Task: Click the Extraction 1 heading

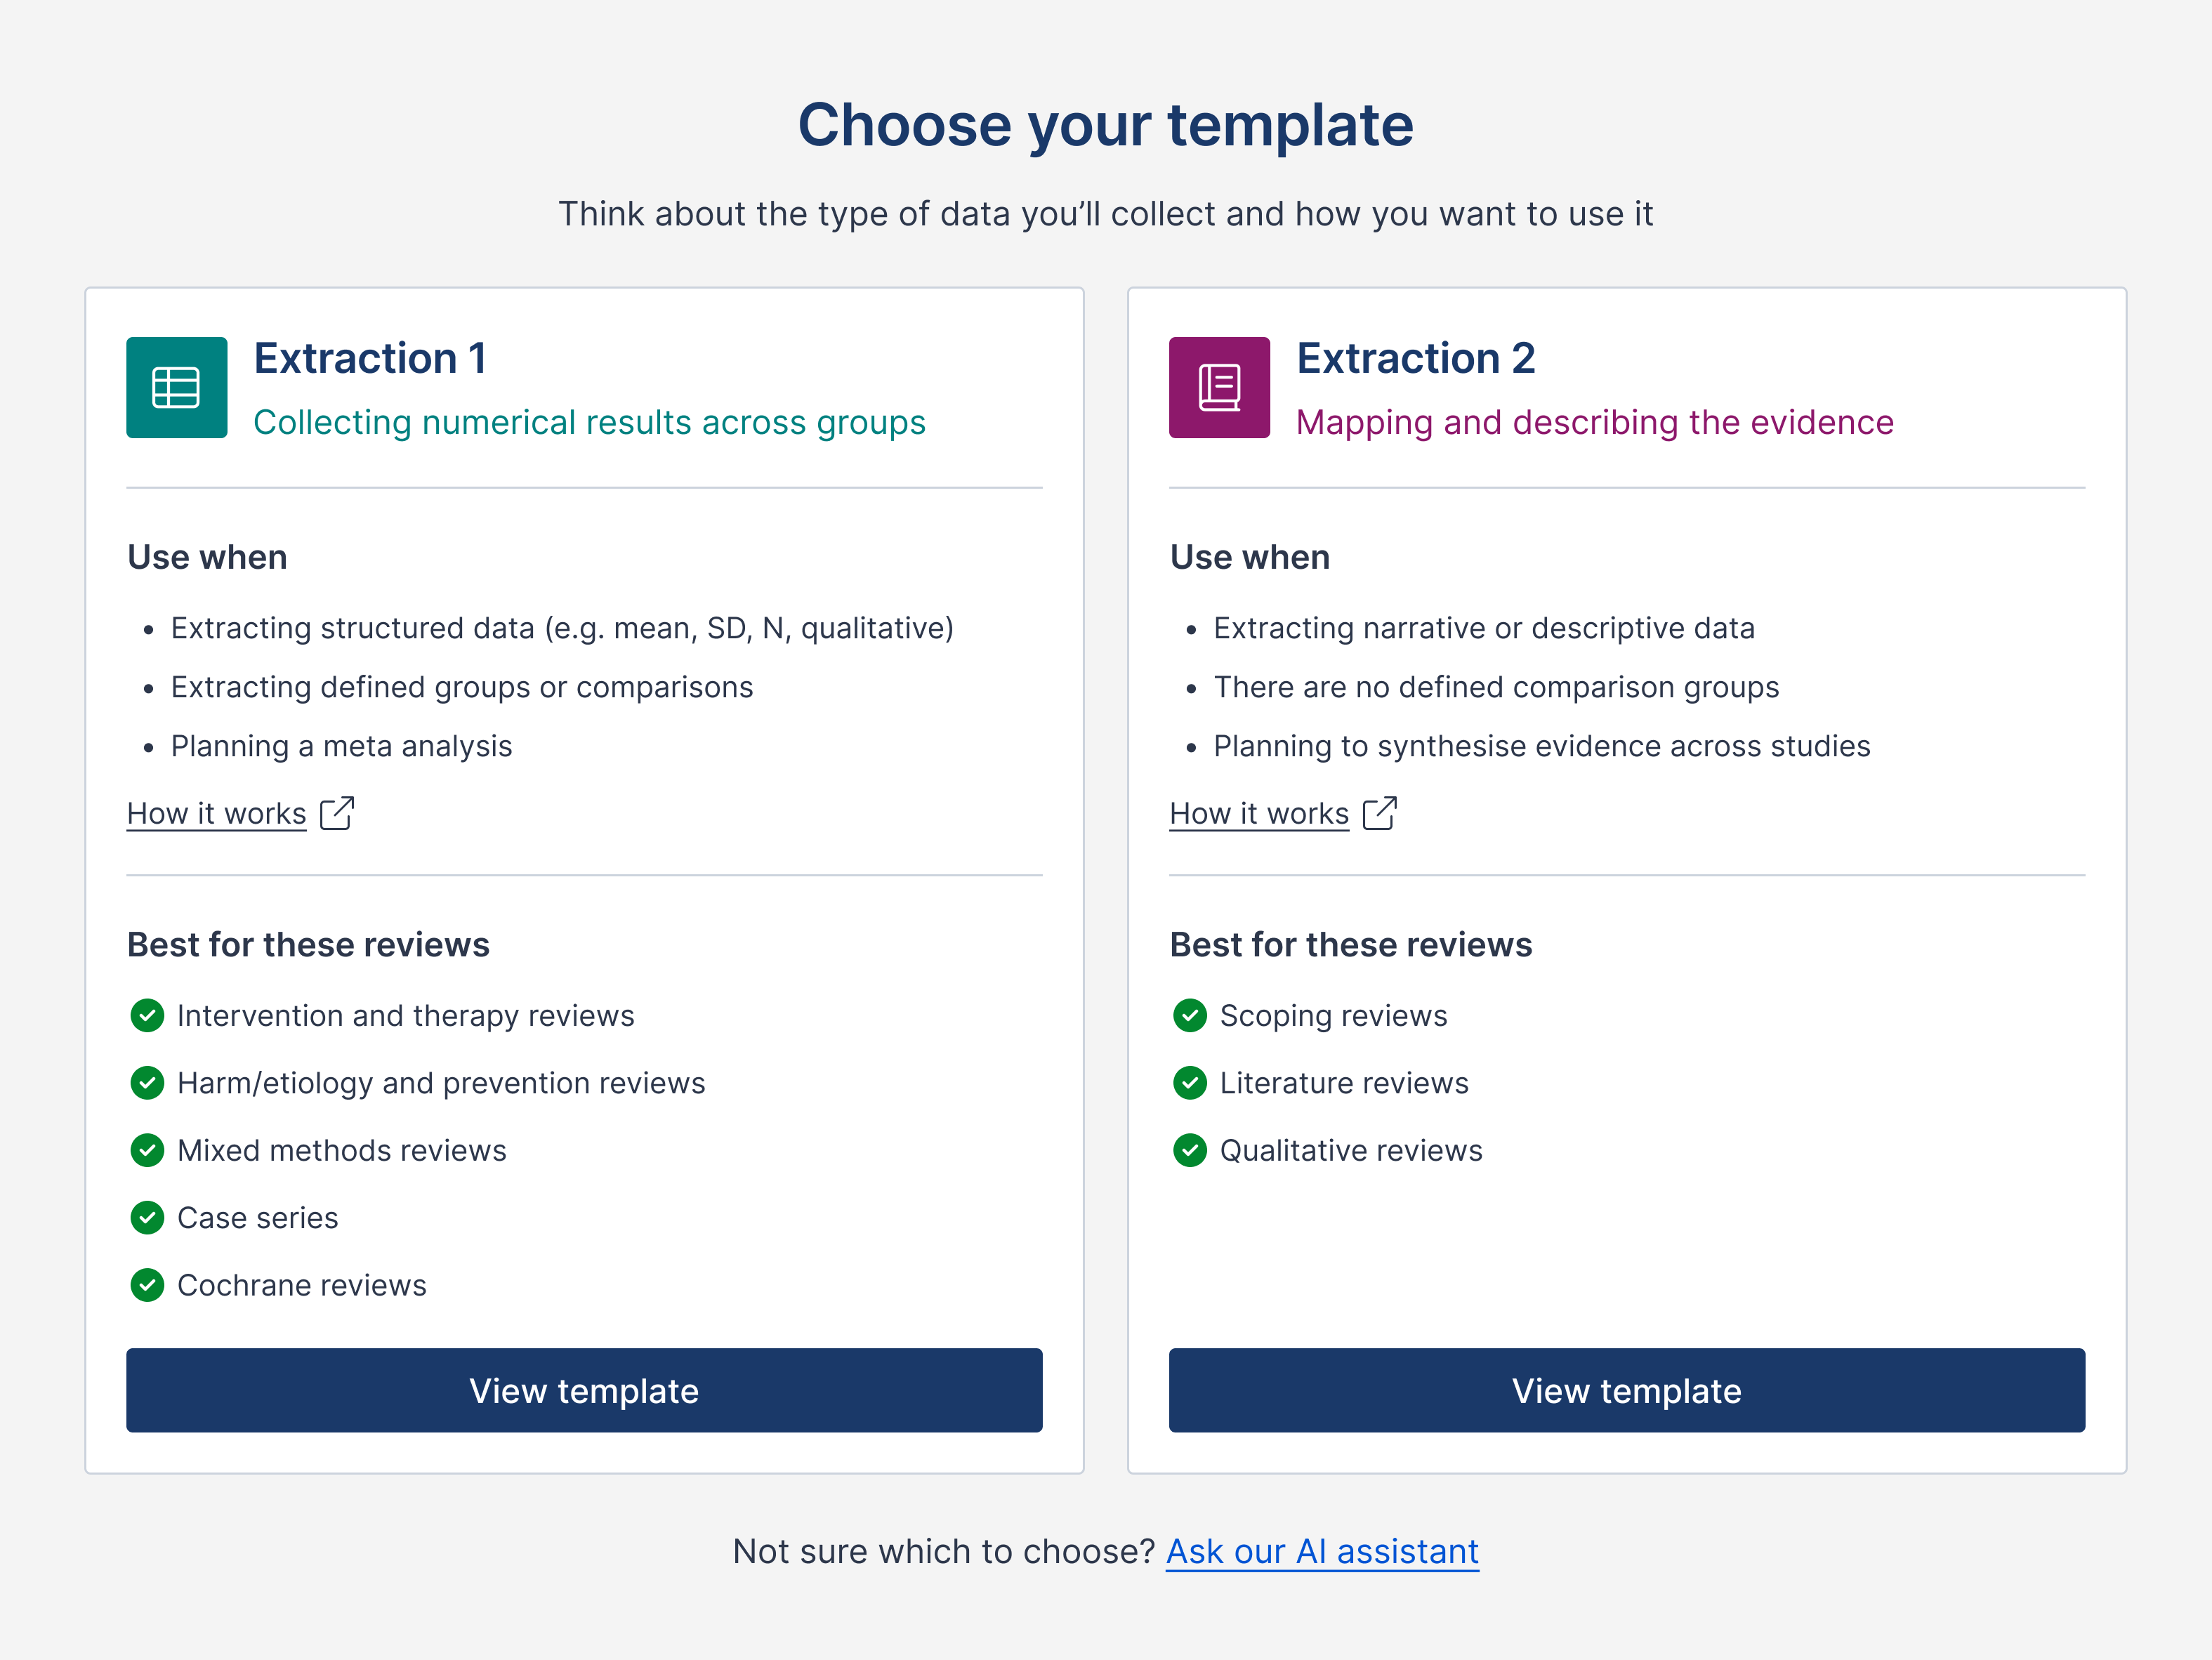Action: [371, 358]
